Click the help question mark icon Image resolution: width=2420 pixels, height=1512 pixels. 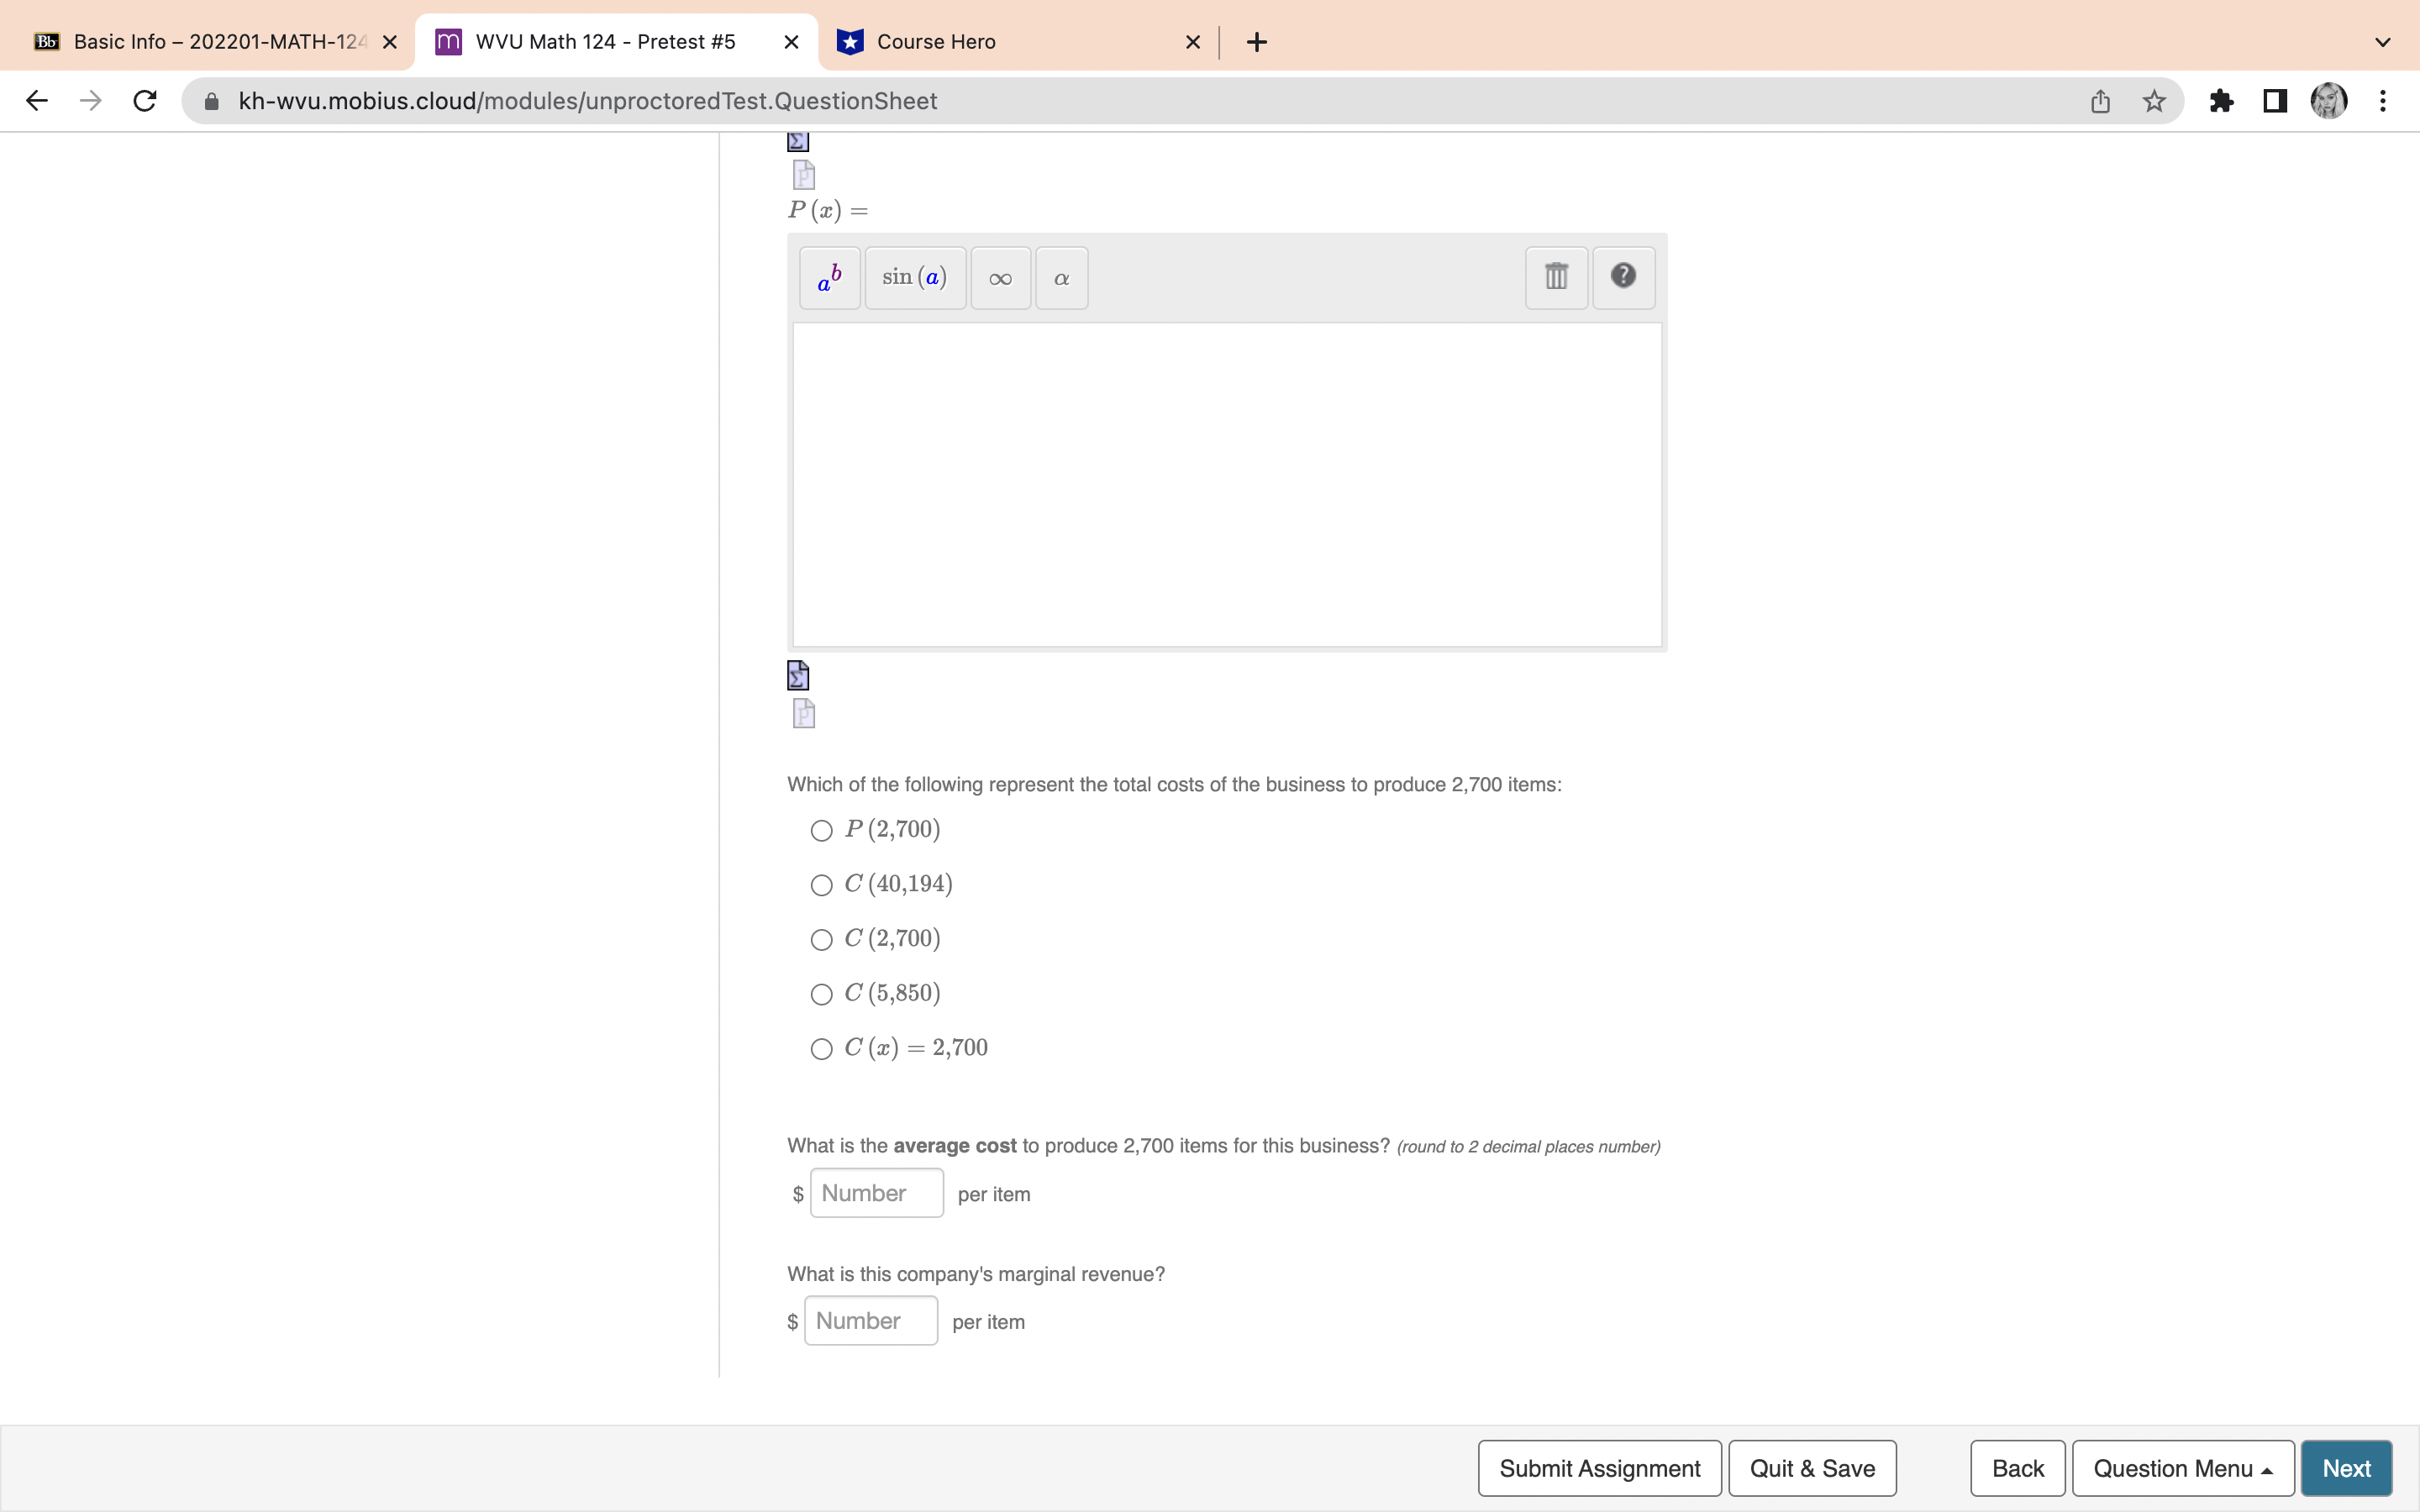pos(1620,276)
